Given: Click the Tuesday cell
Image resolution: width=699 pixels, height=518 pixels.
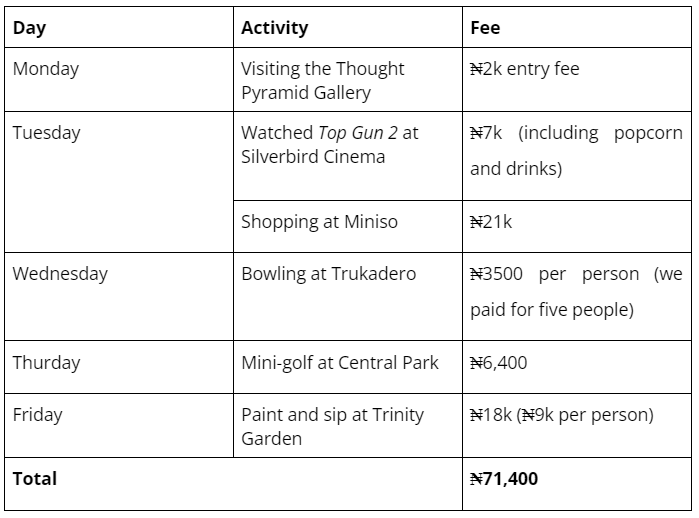Looking at the screenshot, I should [47, 133].
